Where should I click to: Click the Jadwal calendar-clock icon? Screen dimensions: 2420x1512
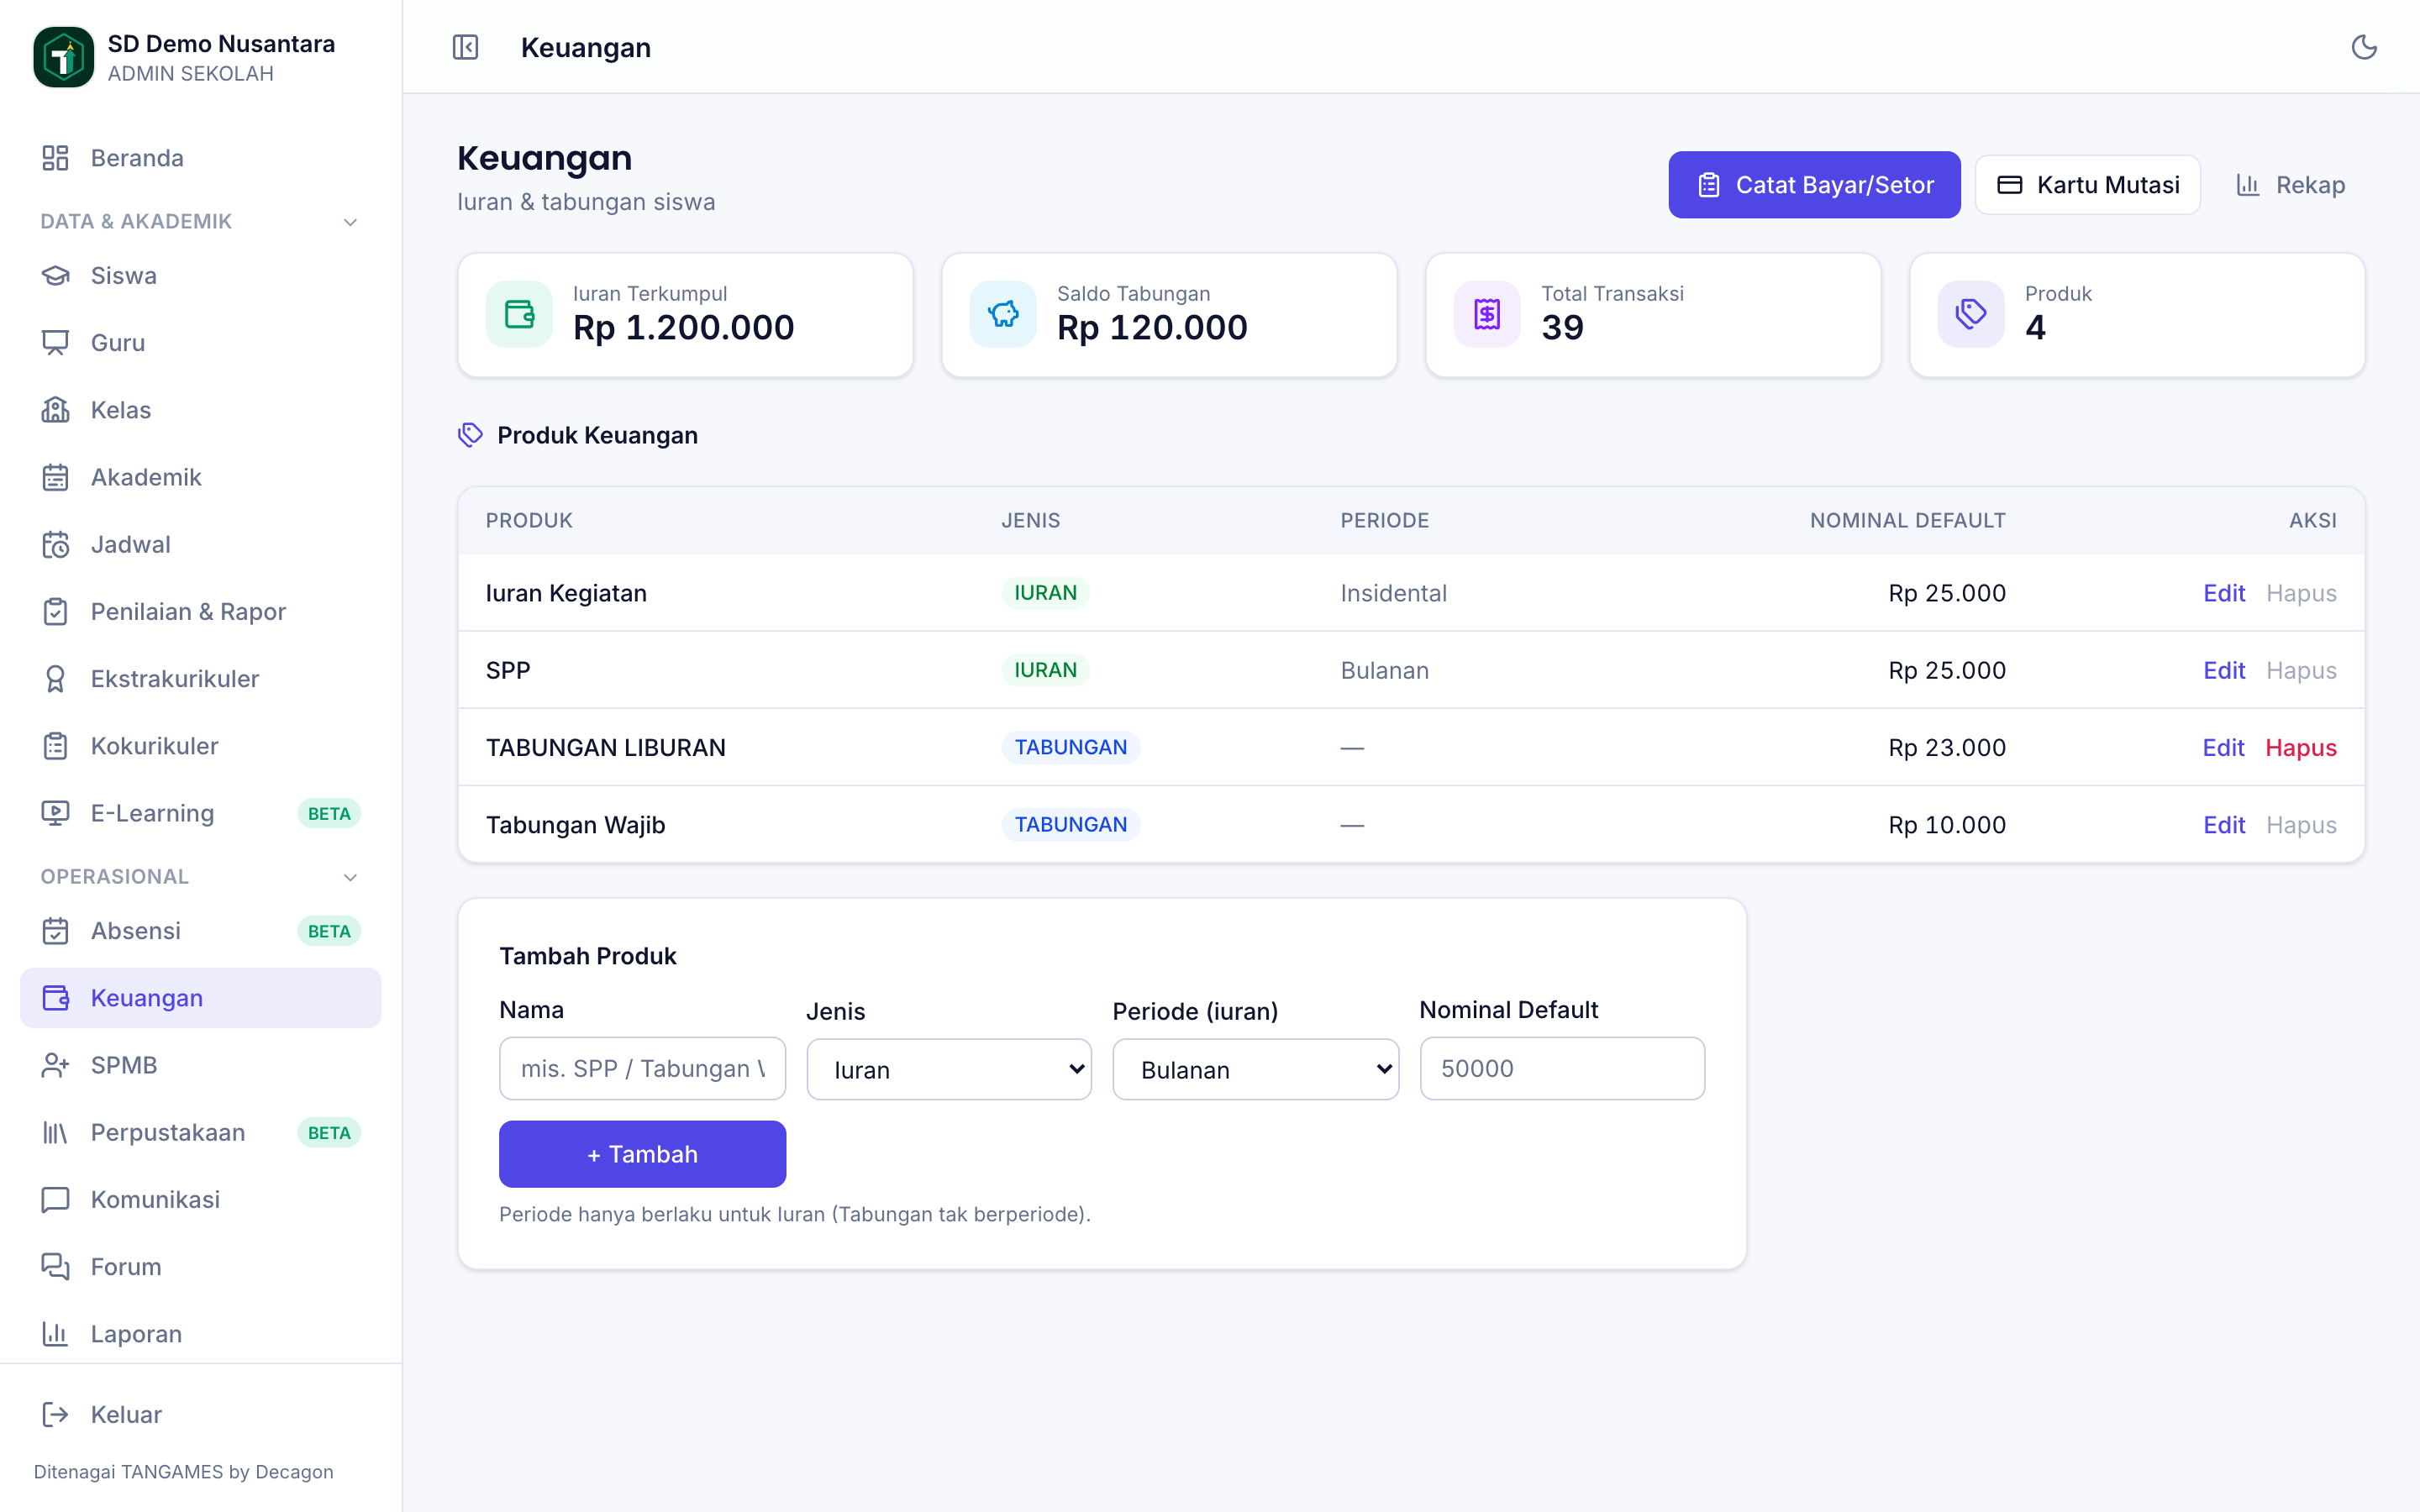tap(55, 544)
